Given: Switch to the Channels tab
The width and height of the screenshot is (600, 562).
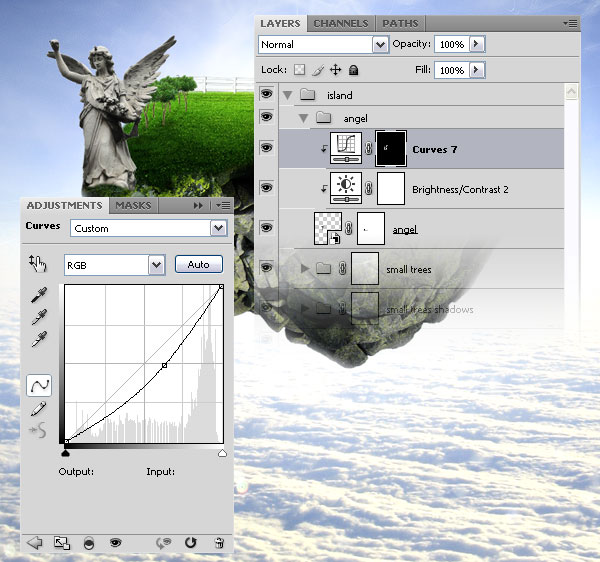Looking at the screenshot, I should [x=341, y=23].
